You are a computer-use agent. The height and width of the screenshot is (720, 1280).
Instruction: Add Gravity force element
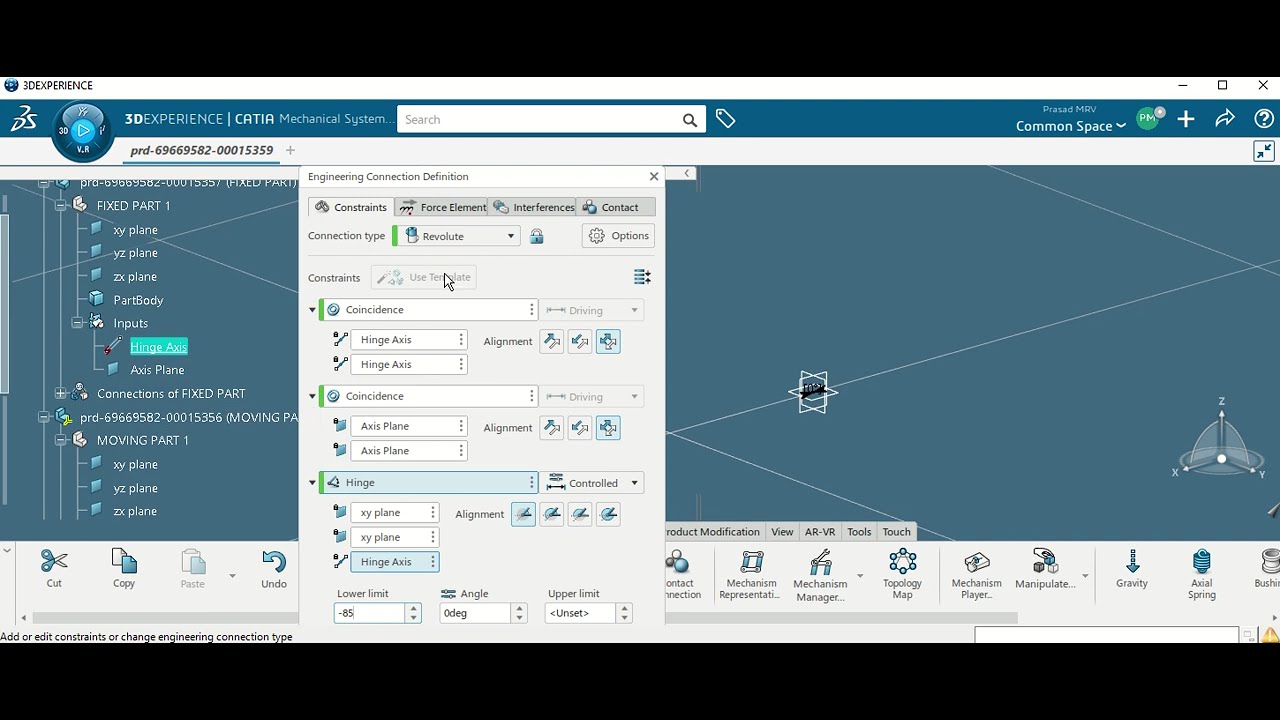coord(1132,569)
